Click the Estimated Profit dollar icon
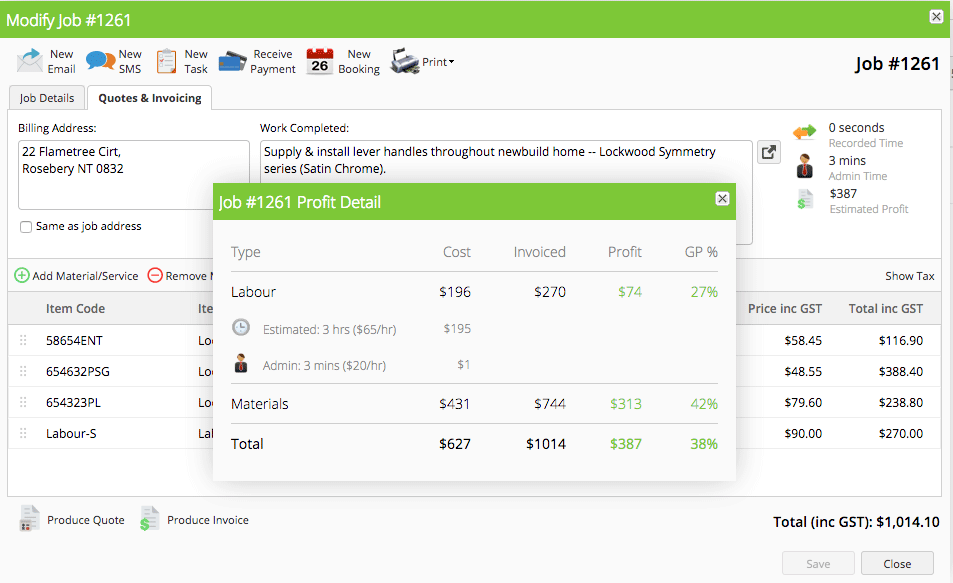Viewport: 953px width, 583px height. [x=806, y=201]
